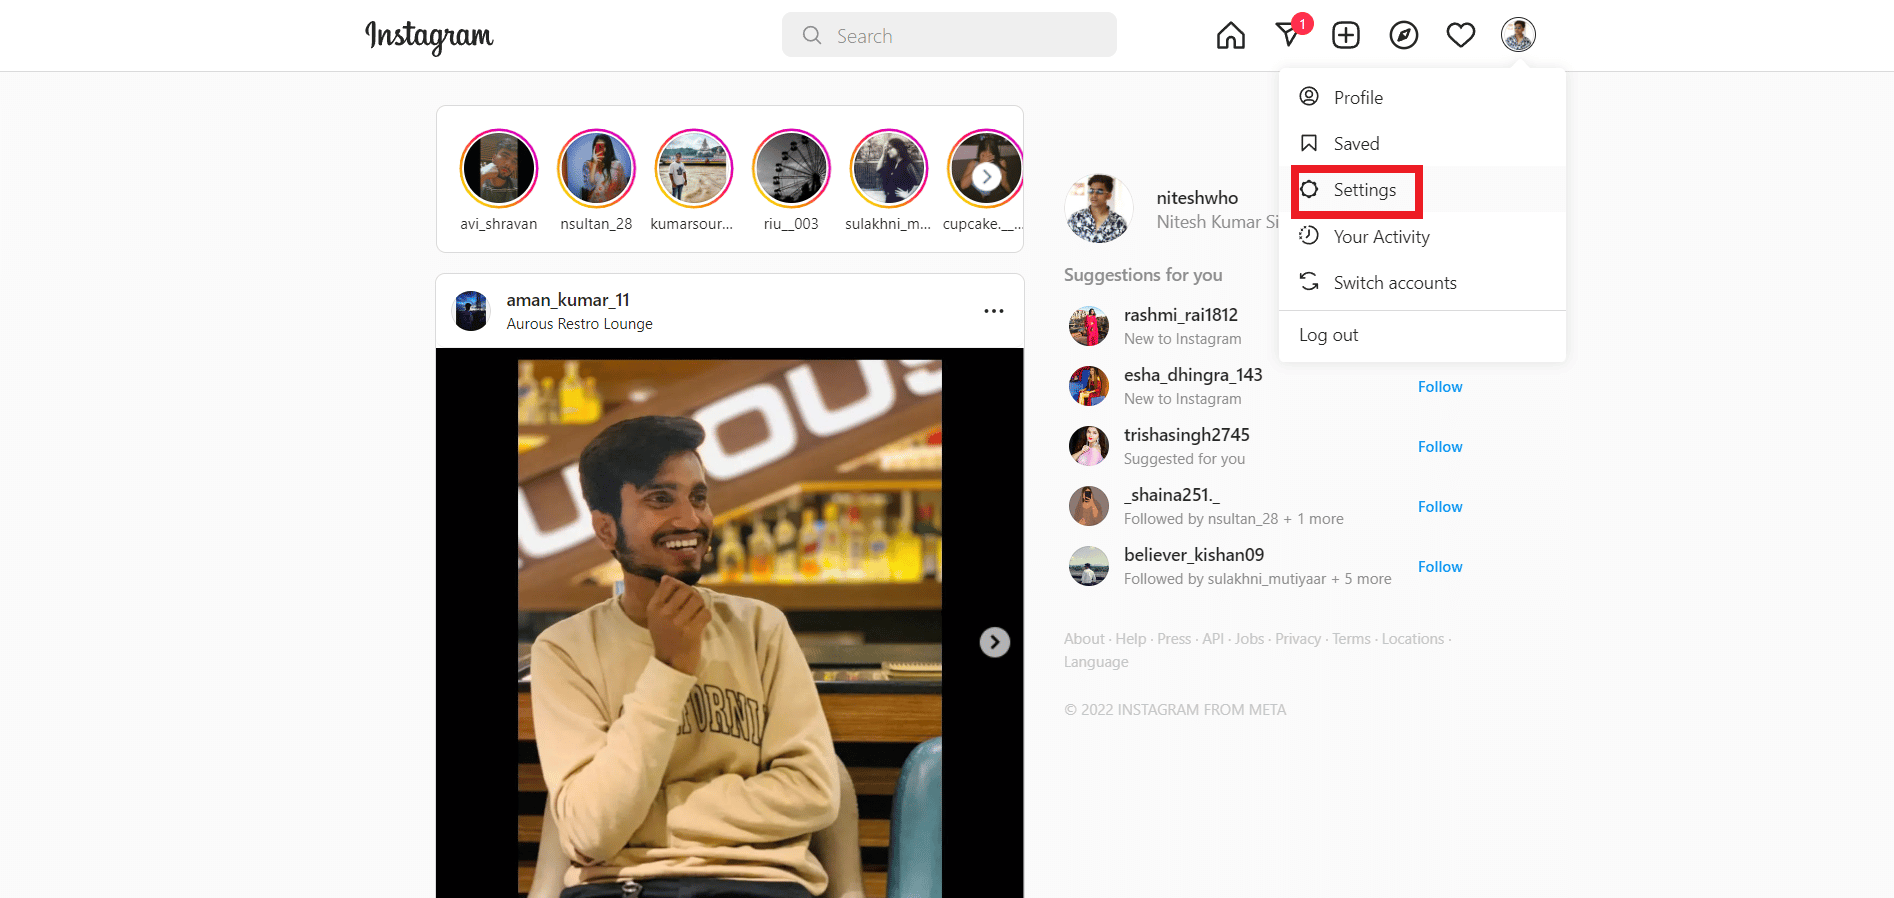Open believer_kishan09 username
The image size is (1894, 898).
1194,555
